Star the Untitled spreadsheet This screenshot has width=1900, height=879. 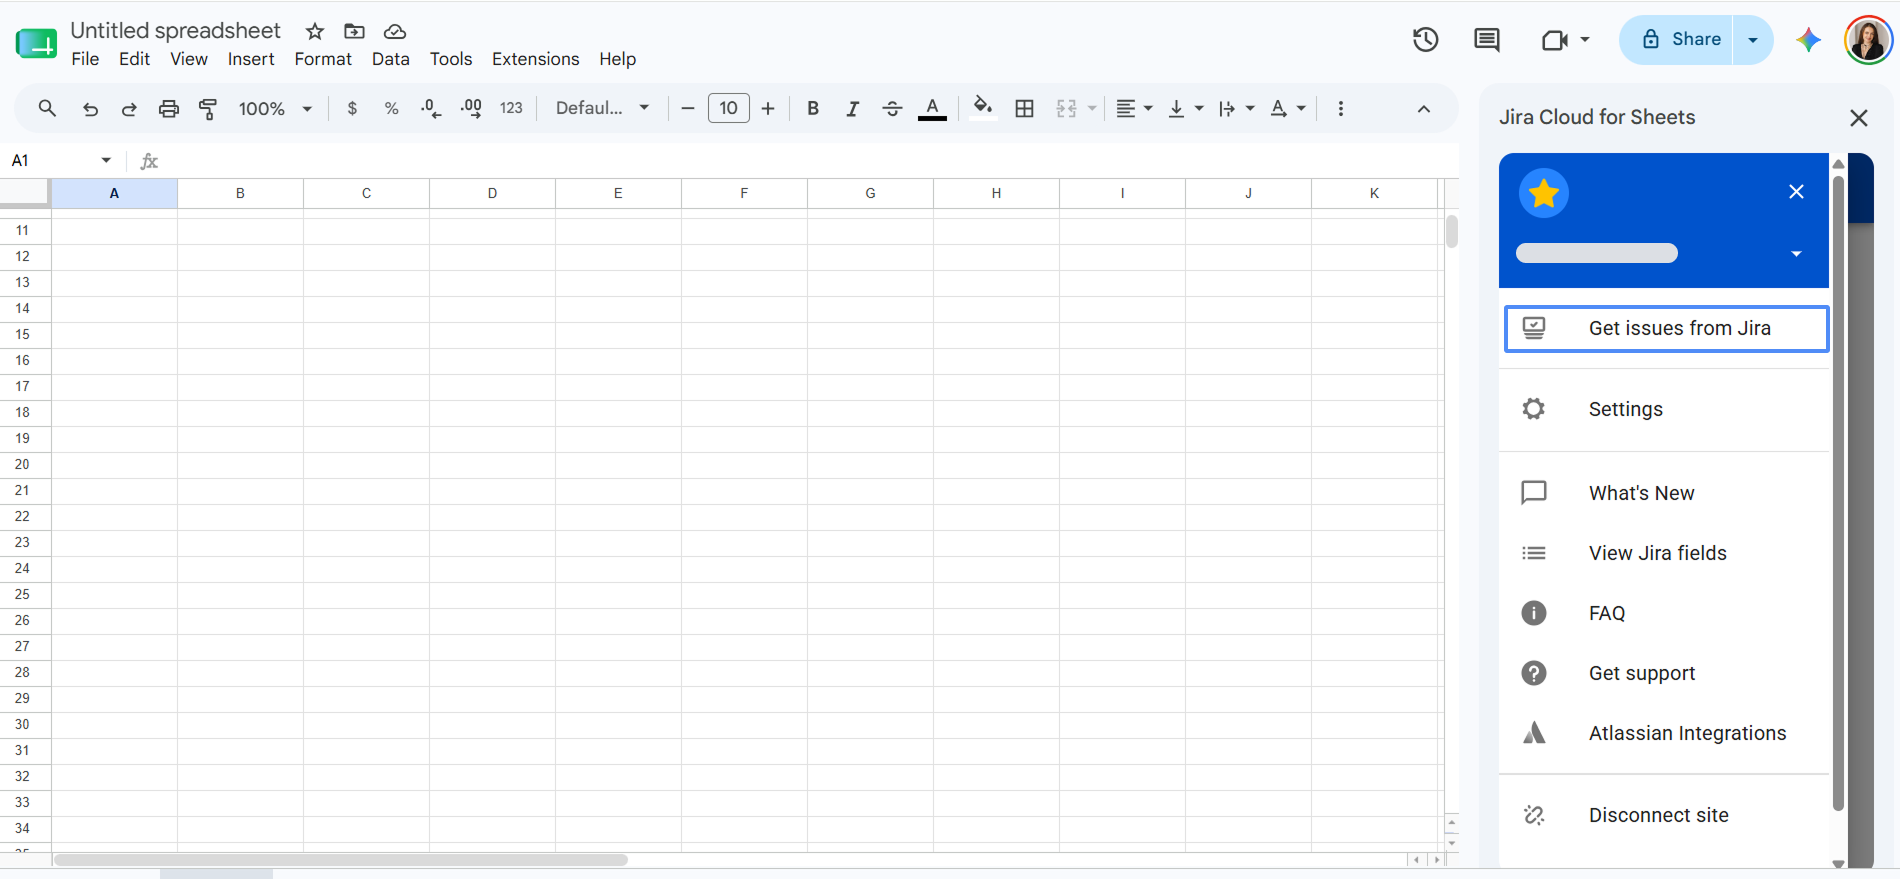[315, 31]
